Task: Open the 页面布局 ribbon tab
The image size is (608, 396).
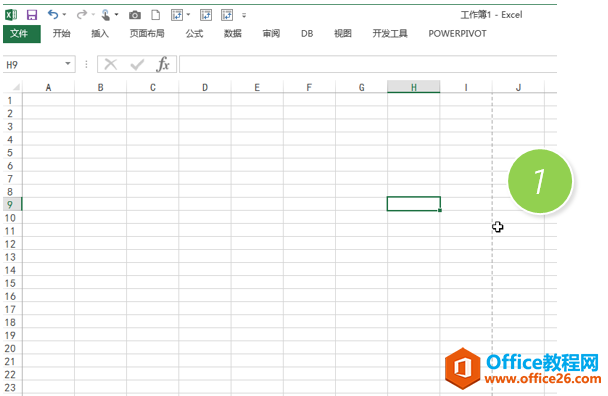Action: point(147,34)
